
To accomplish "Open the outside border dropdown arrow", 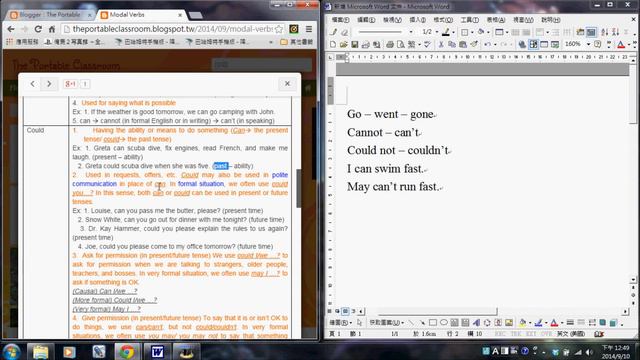I will (472, 32).
